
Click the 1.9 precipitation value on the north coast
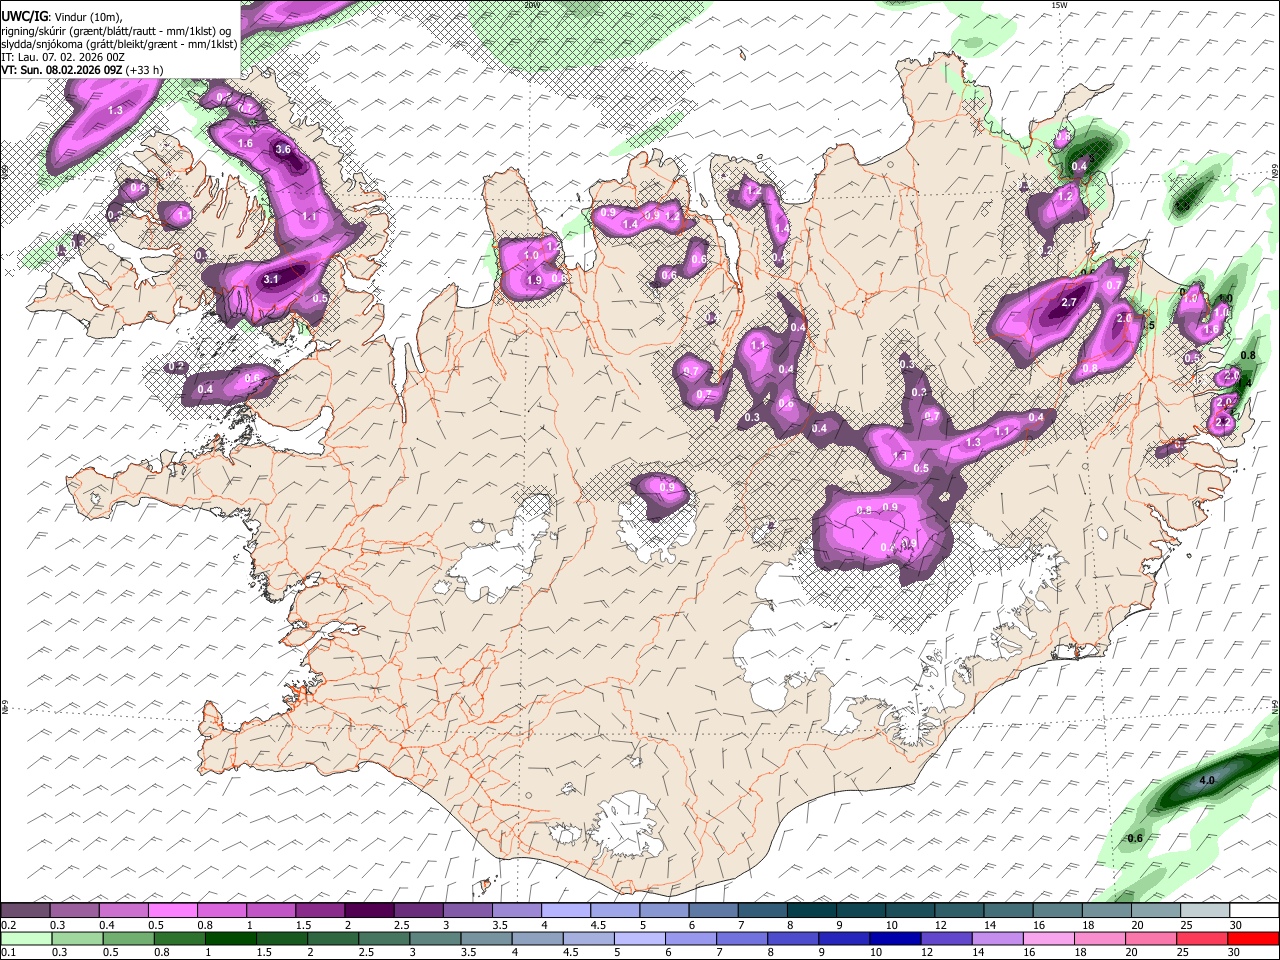(x=534, y=281)
